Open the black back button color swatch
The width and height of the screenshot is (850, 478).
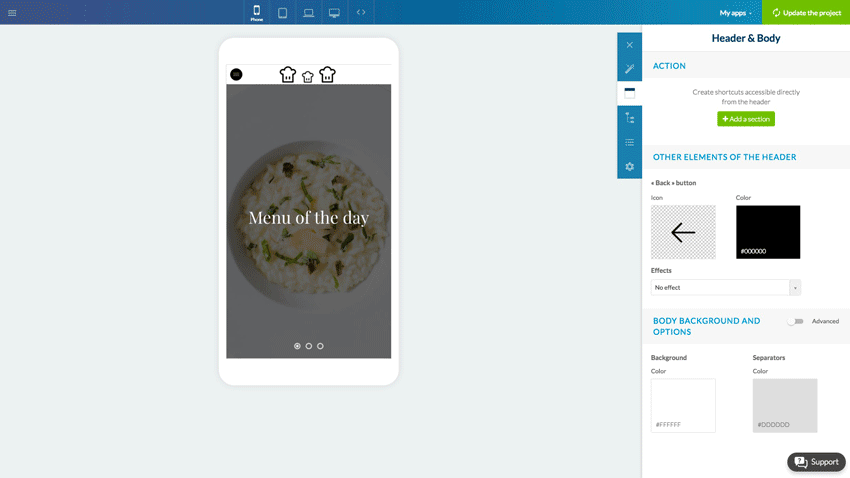click(x=768, y=232)
